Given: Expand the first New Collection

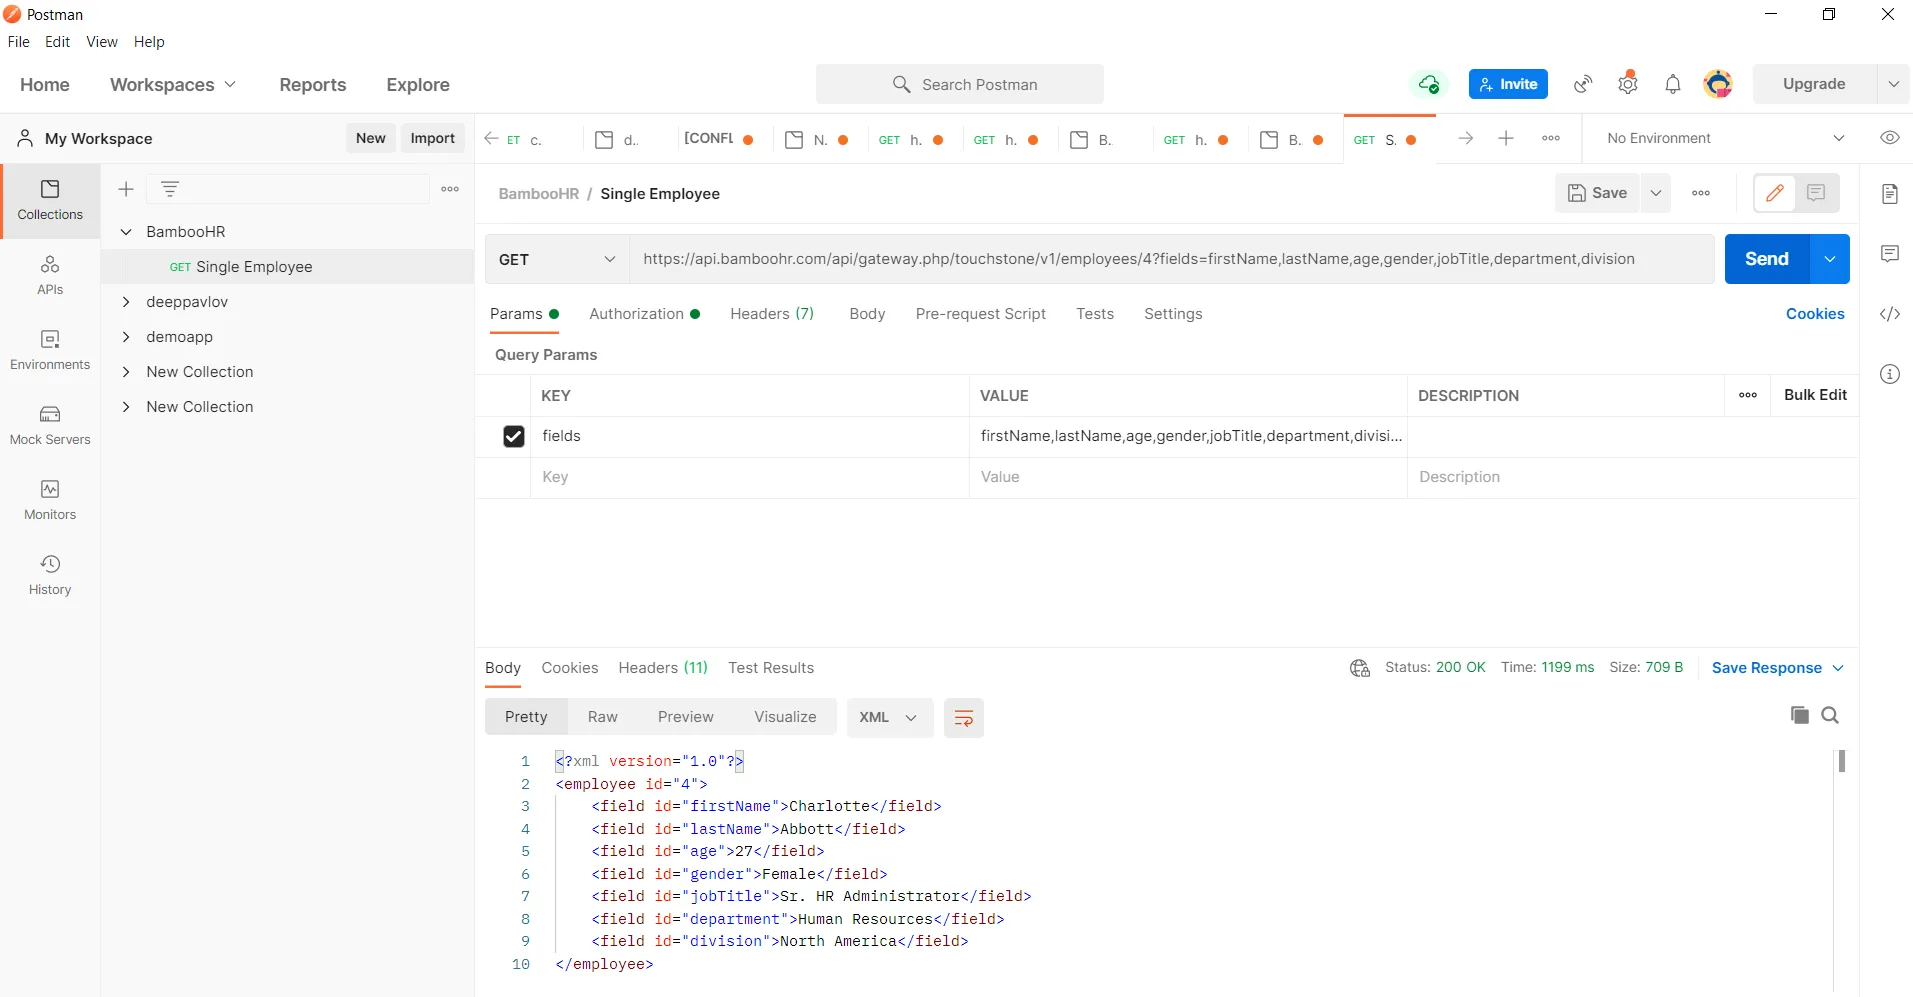Looking at the screenshot, I should tap(126, 372).
